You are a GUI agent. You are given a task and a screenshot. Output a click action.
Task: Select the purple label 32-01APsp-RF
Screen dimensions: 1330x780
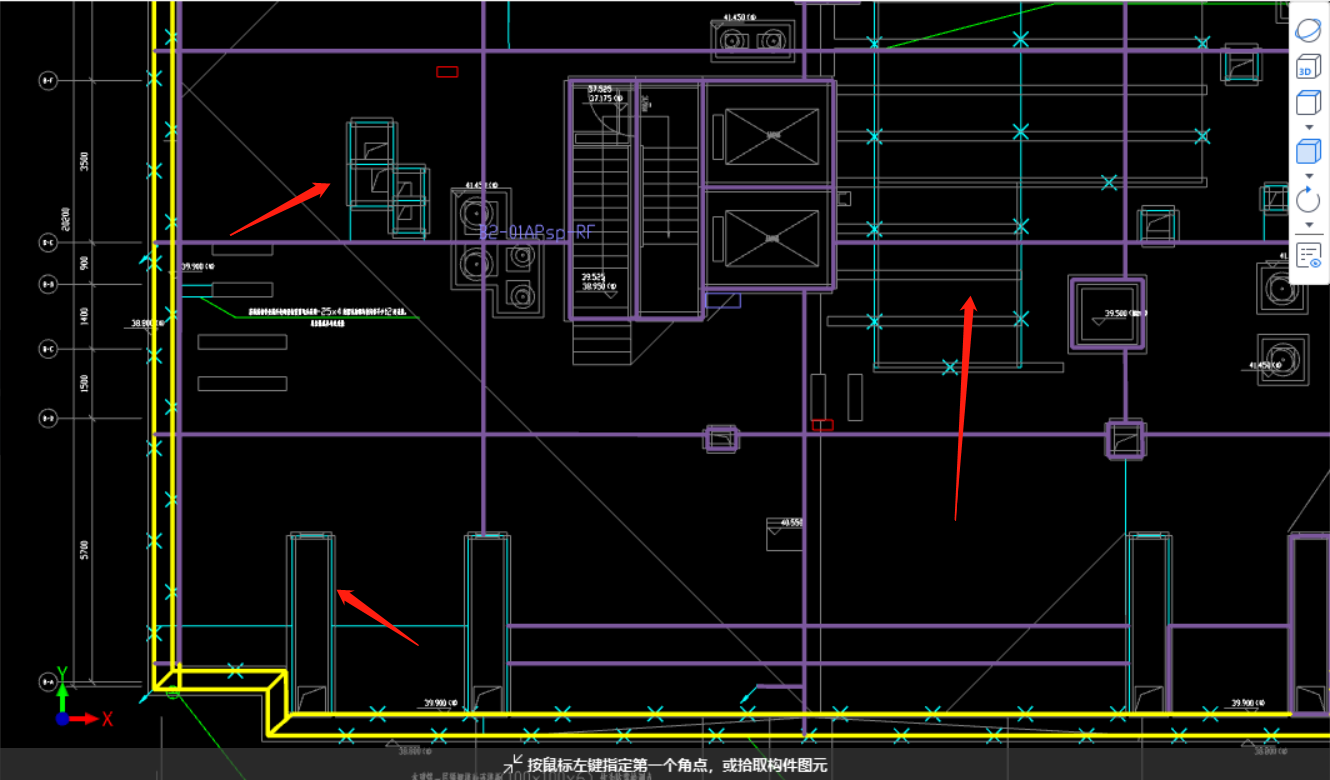point(536,233)
